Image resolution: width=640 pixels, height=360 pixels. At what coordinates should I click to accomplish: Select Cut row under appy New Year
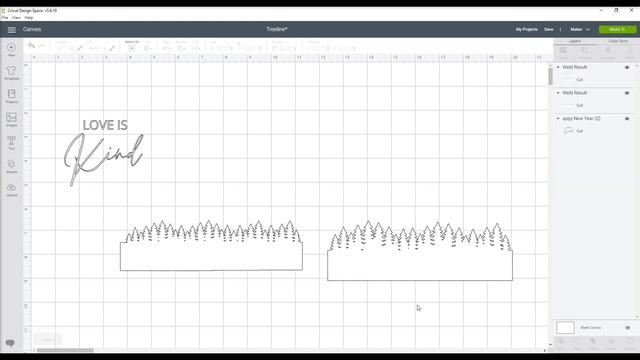pyautogui.click(x=594, y=131)
